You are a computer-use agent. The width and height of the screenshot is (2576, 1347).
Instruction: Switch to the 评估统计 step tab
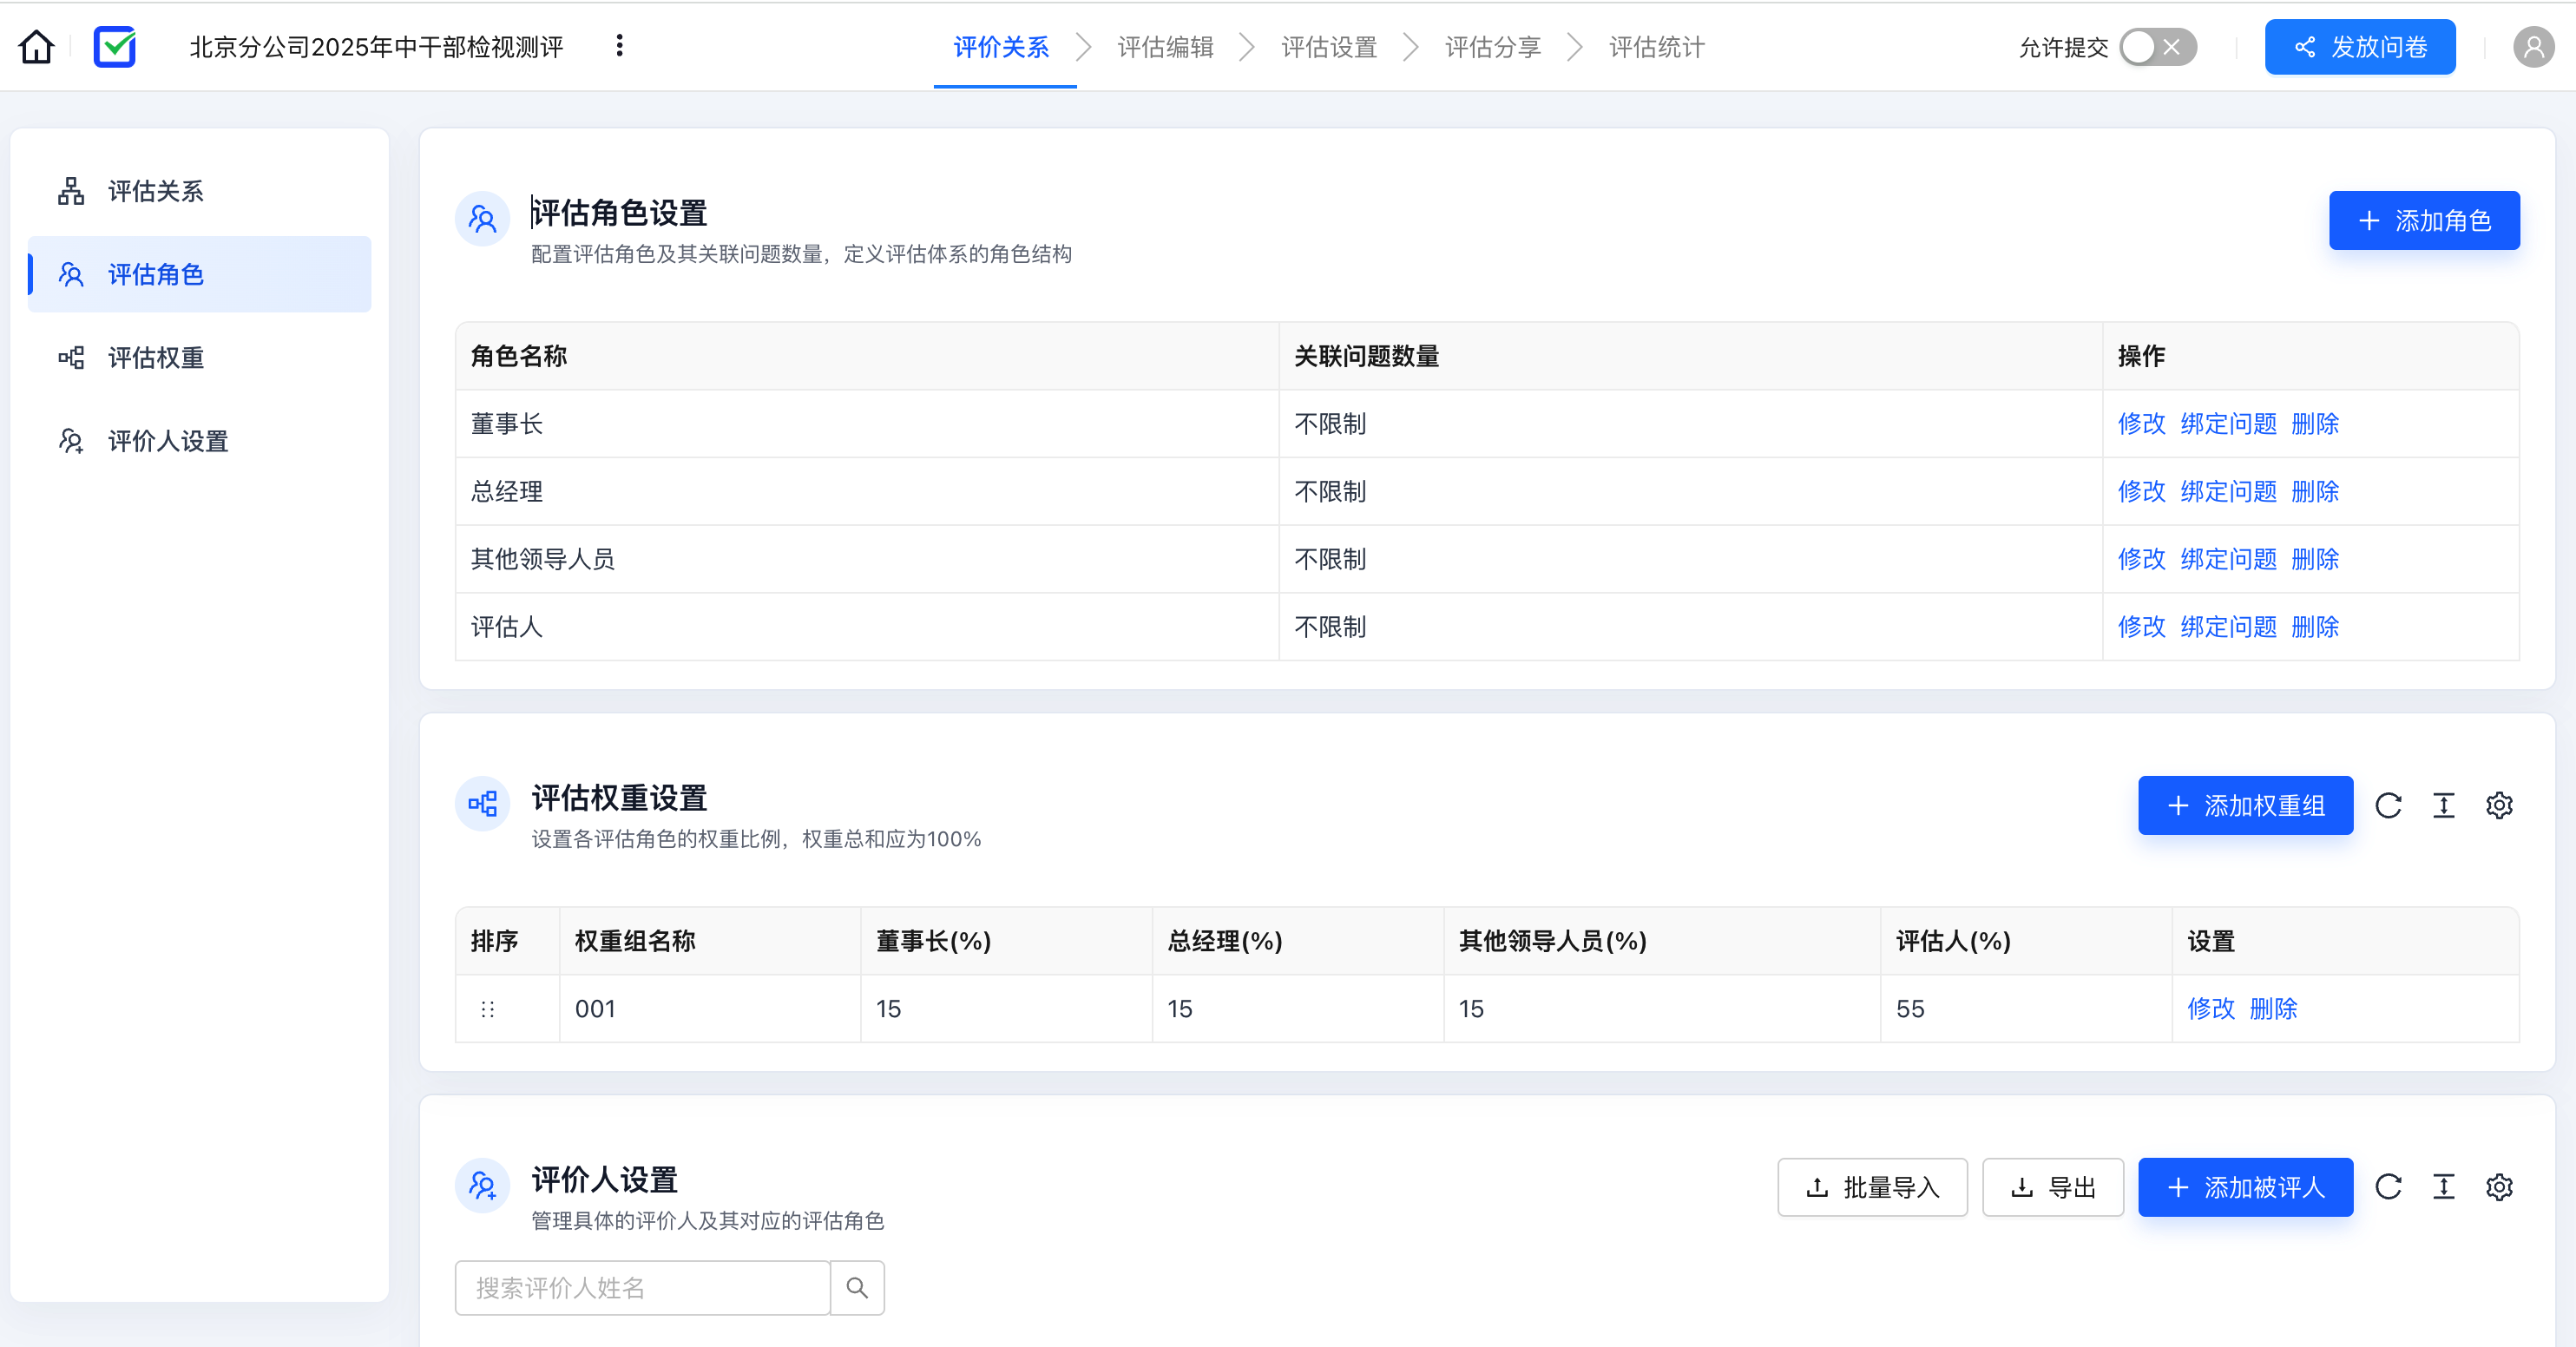pos(1657,47)
